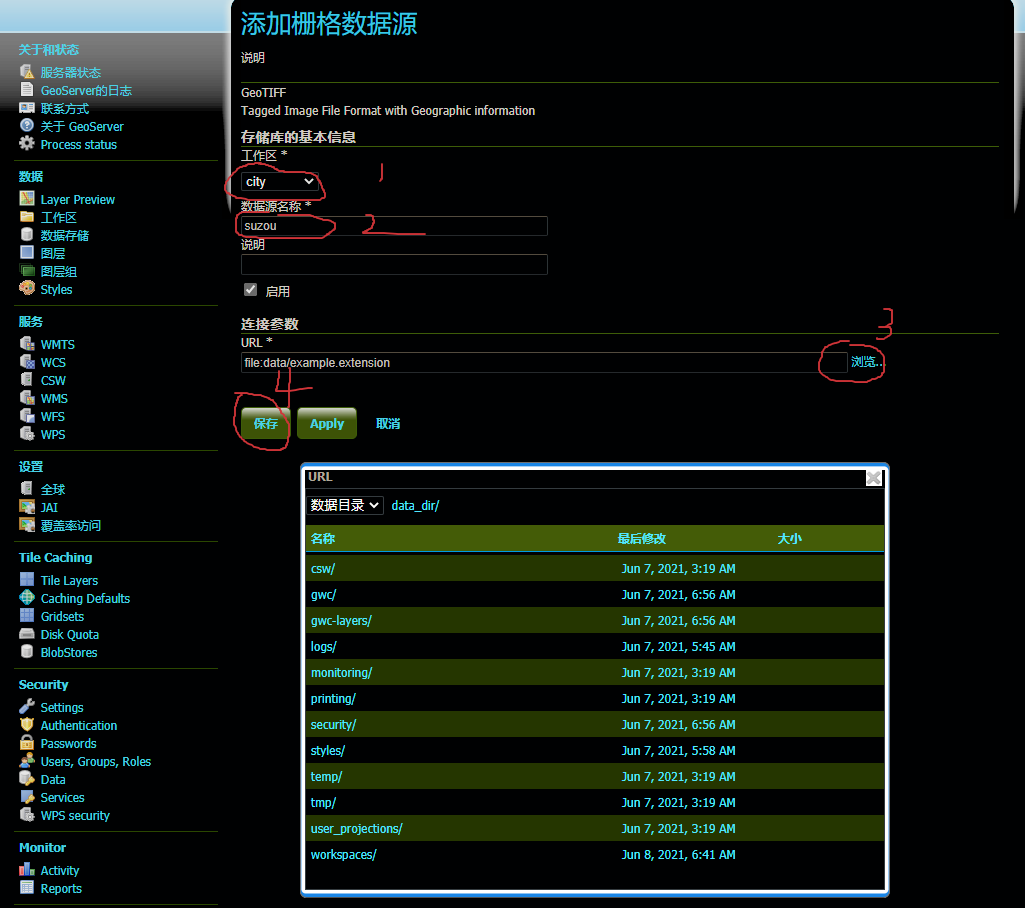Close the URL file browser dialog
Image resolution: width=1025 pixels, height=908 pixels.
(x=873, y=478)
